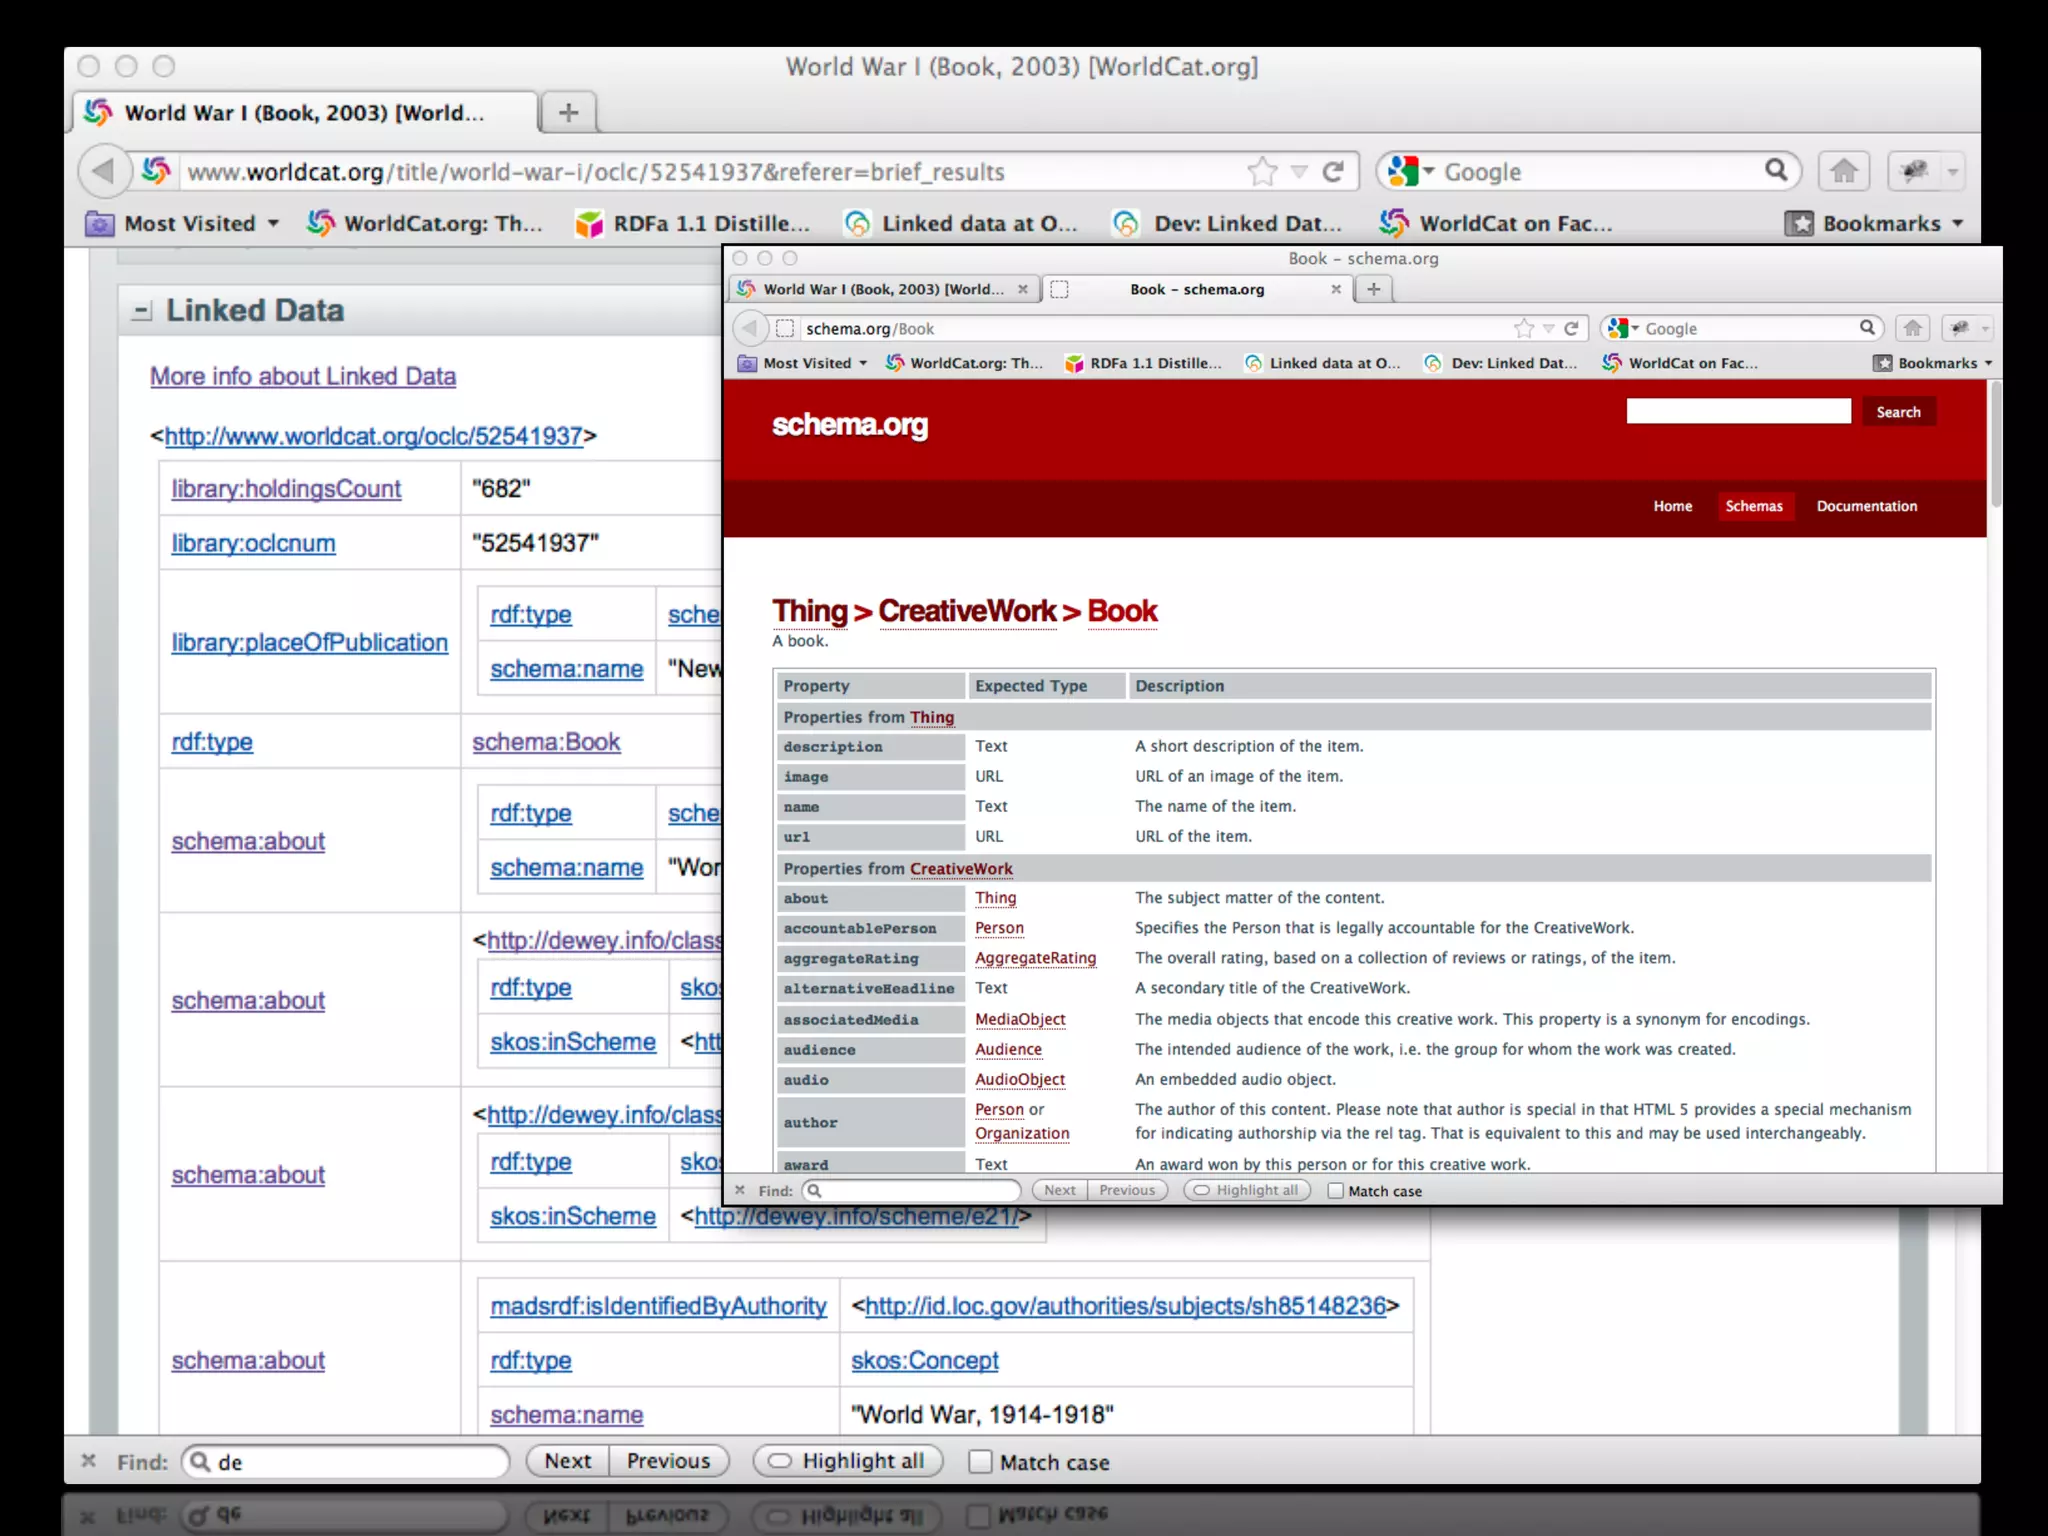Click the More info about Linked Data link
This screenshot has height=1536, width=2048.
point(303,376)
